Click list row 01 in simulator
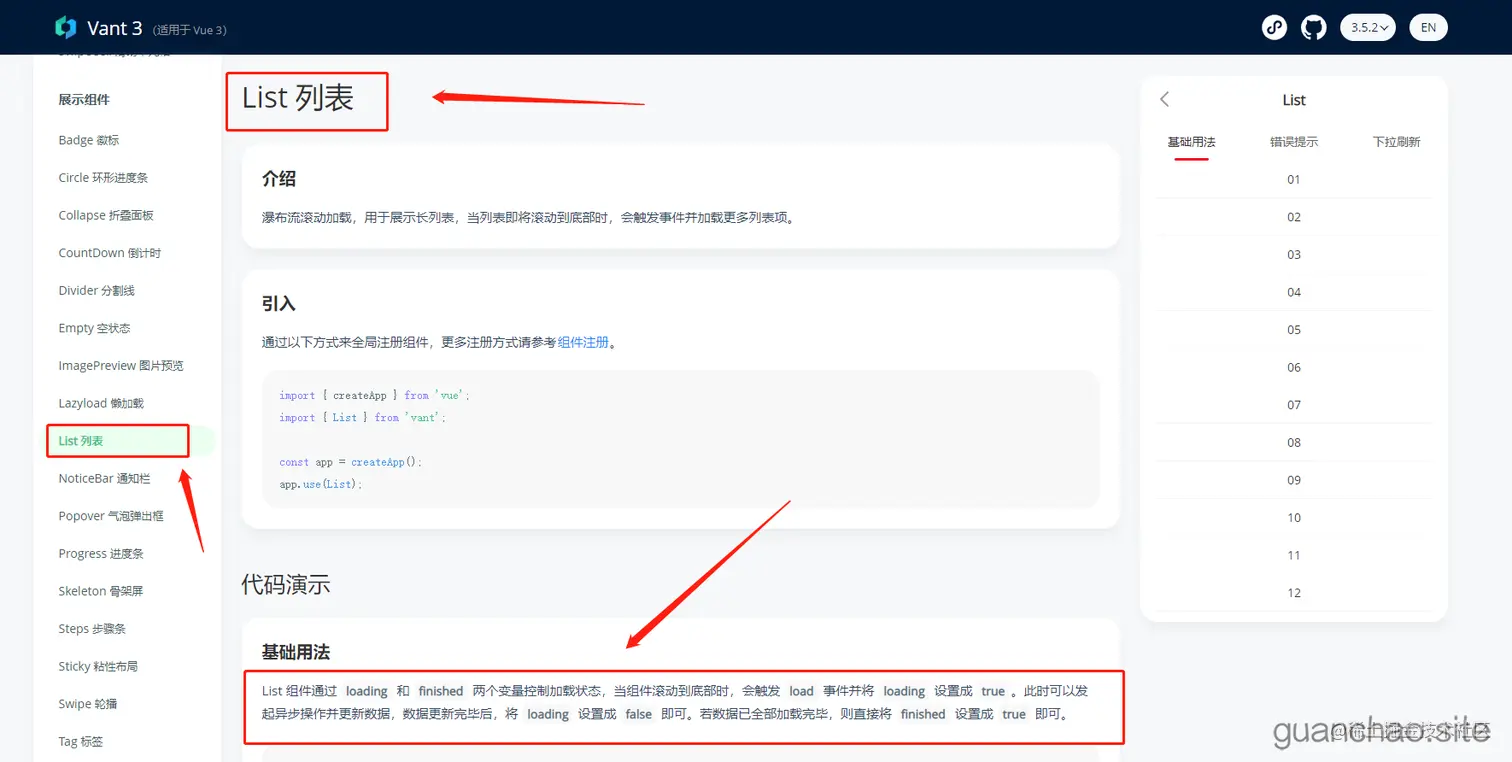This screenshot has width=1512, height=762. click(1294, 180)
